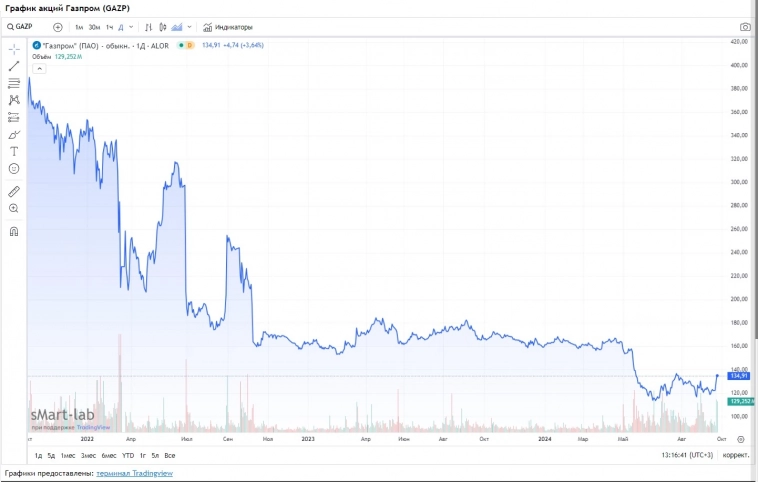Switch to 1м timeframe

click(79, 28)
